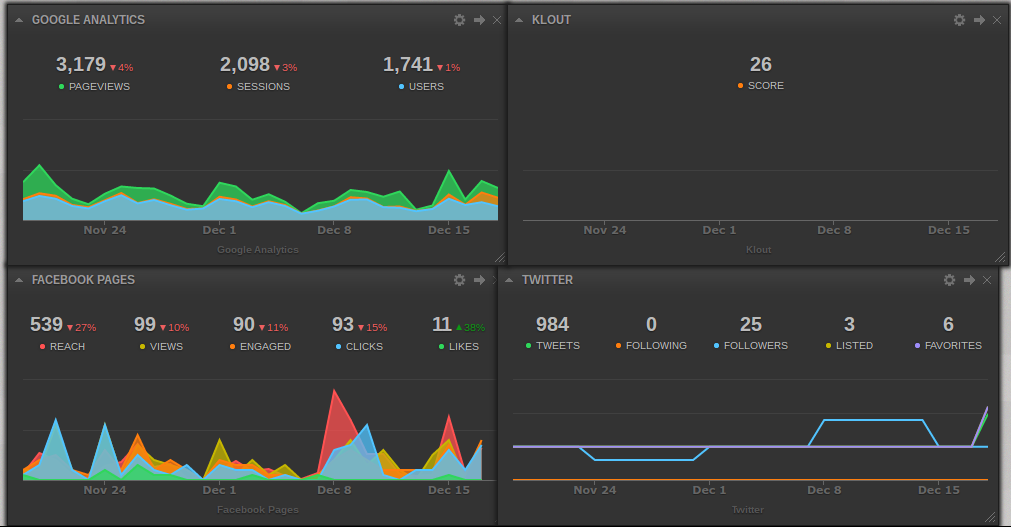Toggle the Facebook Reach series legend

(x=62, y=346)
